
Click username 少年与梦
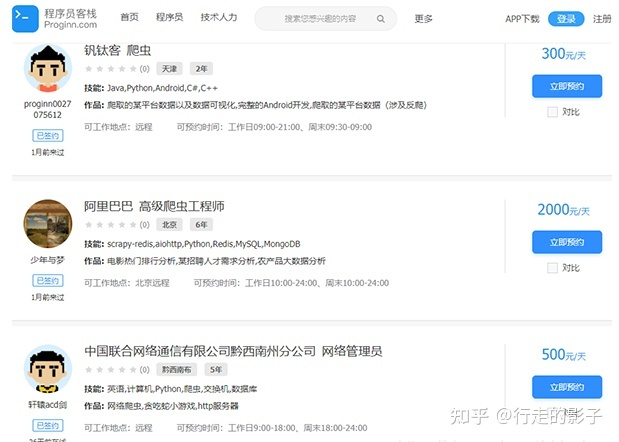click(x=48, y=260)
